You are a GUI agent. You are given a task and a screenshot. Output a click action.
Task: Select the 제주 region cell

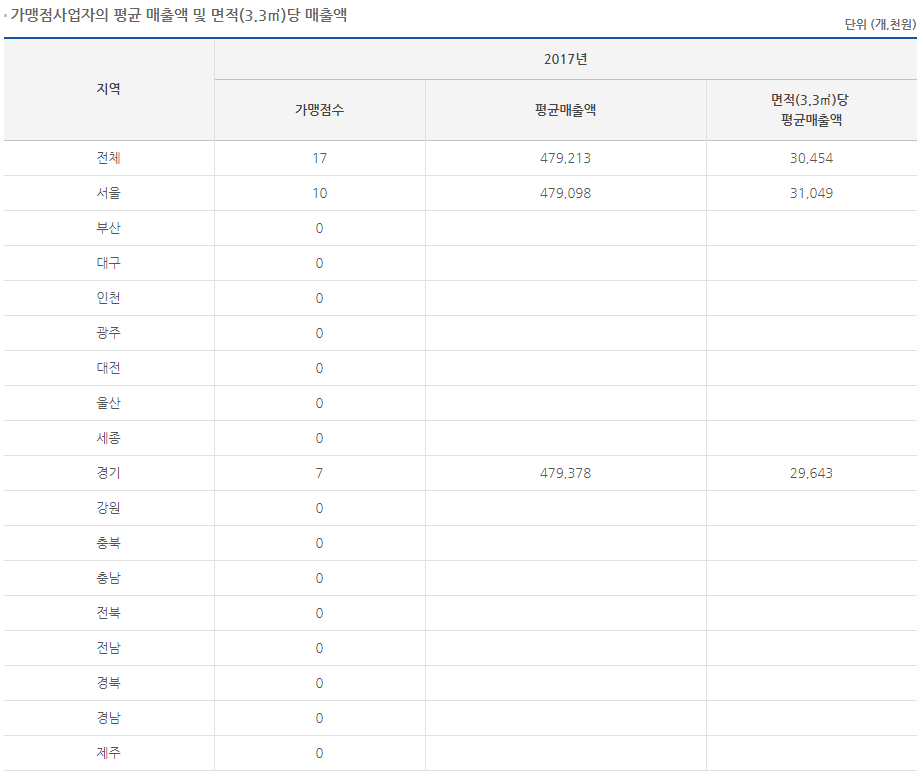click(x=108, y=753)
